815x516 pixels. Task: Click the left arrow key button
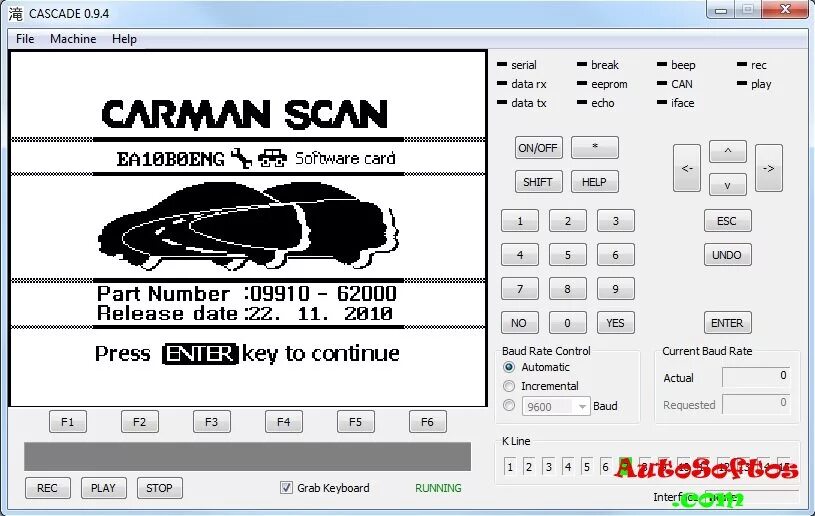687,168
